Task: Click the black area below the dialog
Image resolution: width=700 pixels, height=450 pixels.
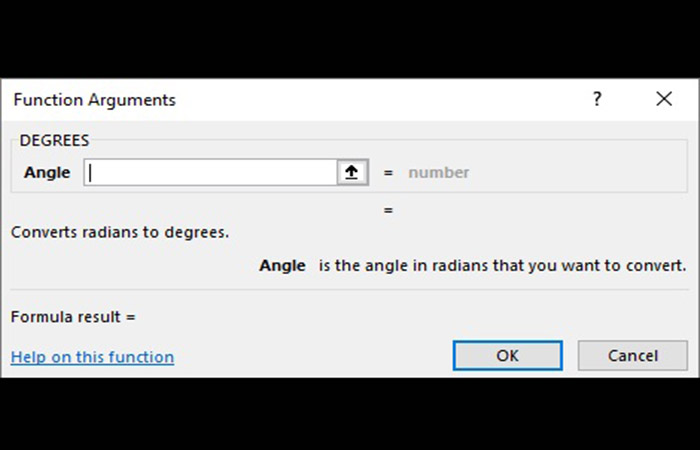Action: pyautogui.click(x=350, y=415)
